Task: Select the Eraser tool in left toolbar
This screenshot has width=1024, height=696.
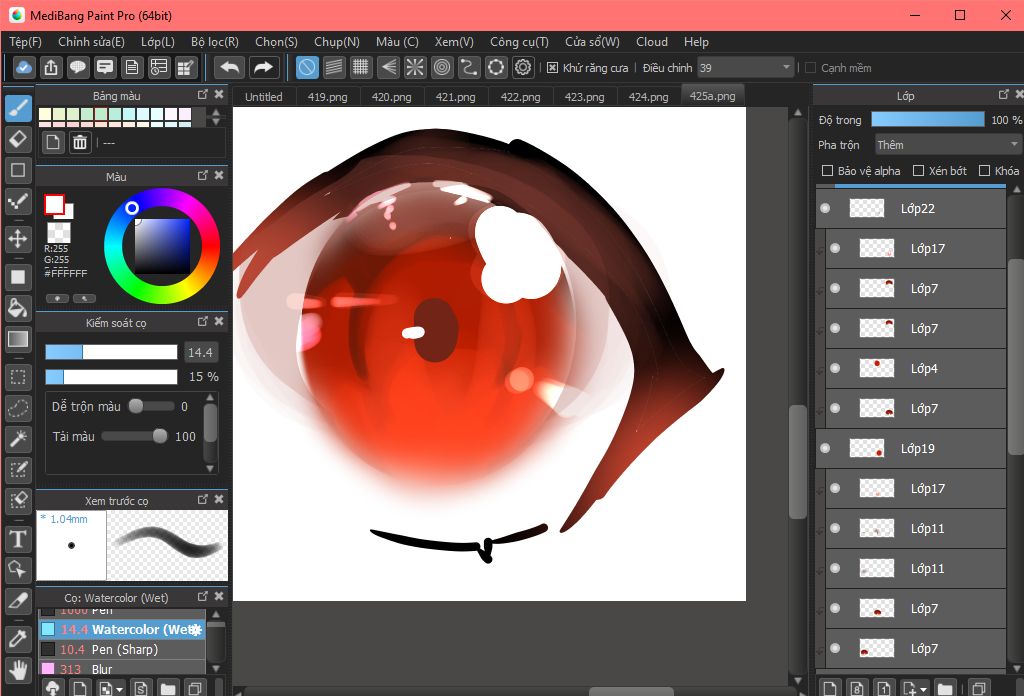Action: pos(18,137)
